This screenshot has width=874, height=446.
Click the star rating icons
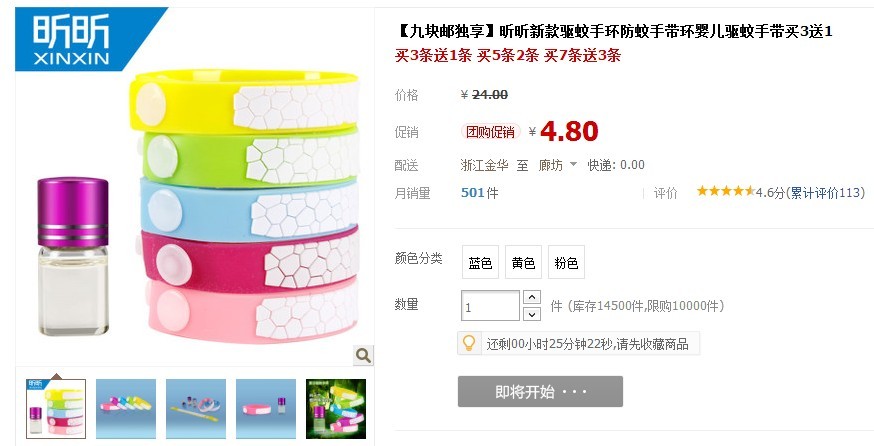pos(725,191)
